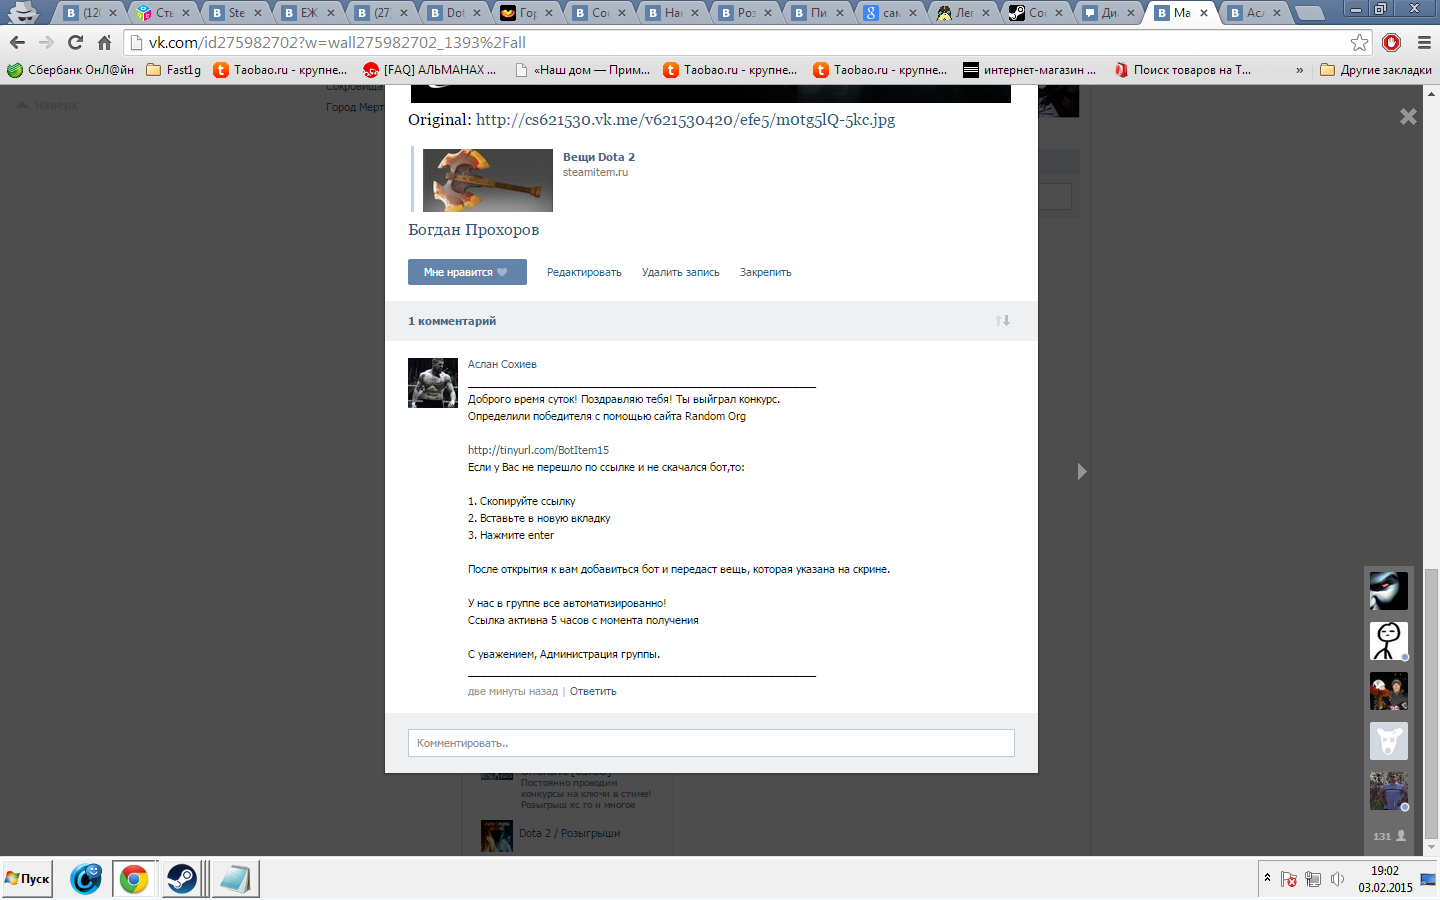Close the active Ма tab
The width and height of the screenshot is (1440, 900).
point(1204,13)
